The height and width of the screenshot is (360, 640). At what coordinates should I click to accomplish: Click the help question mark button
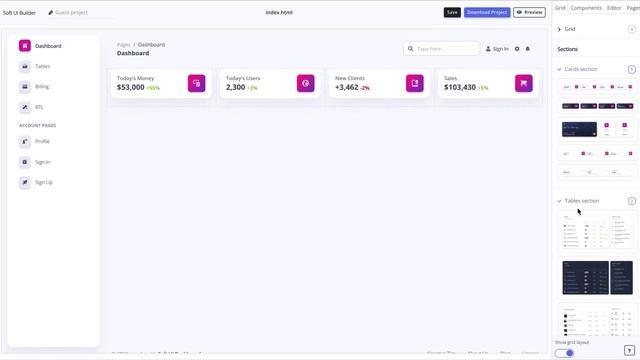click(x=629, y=350)
